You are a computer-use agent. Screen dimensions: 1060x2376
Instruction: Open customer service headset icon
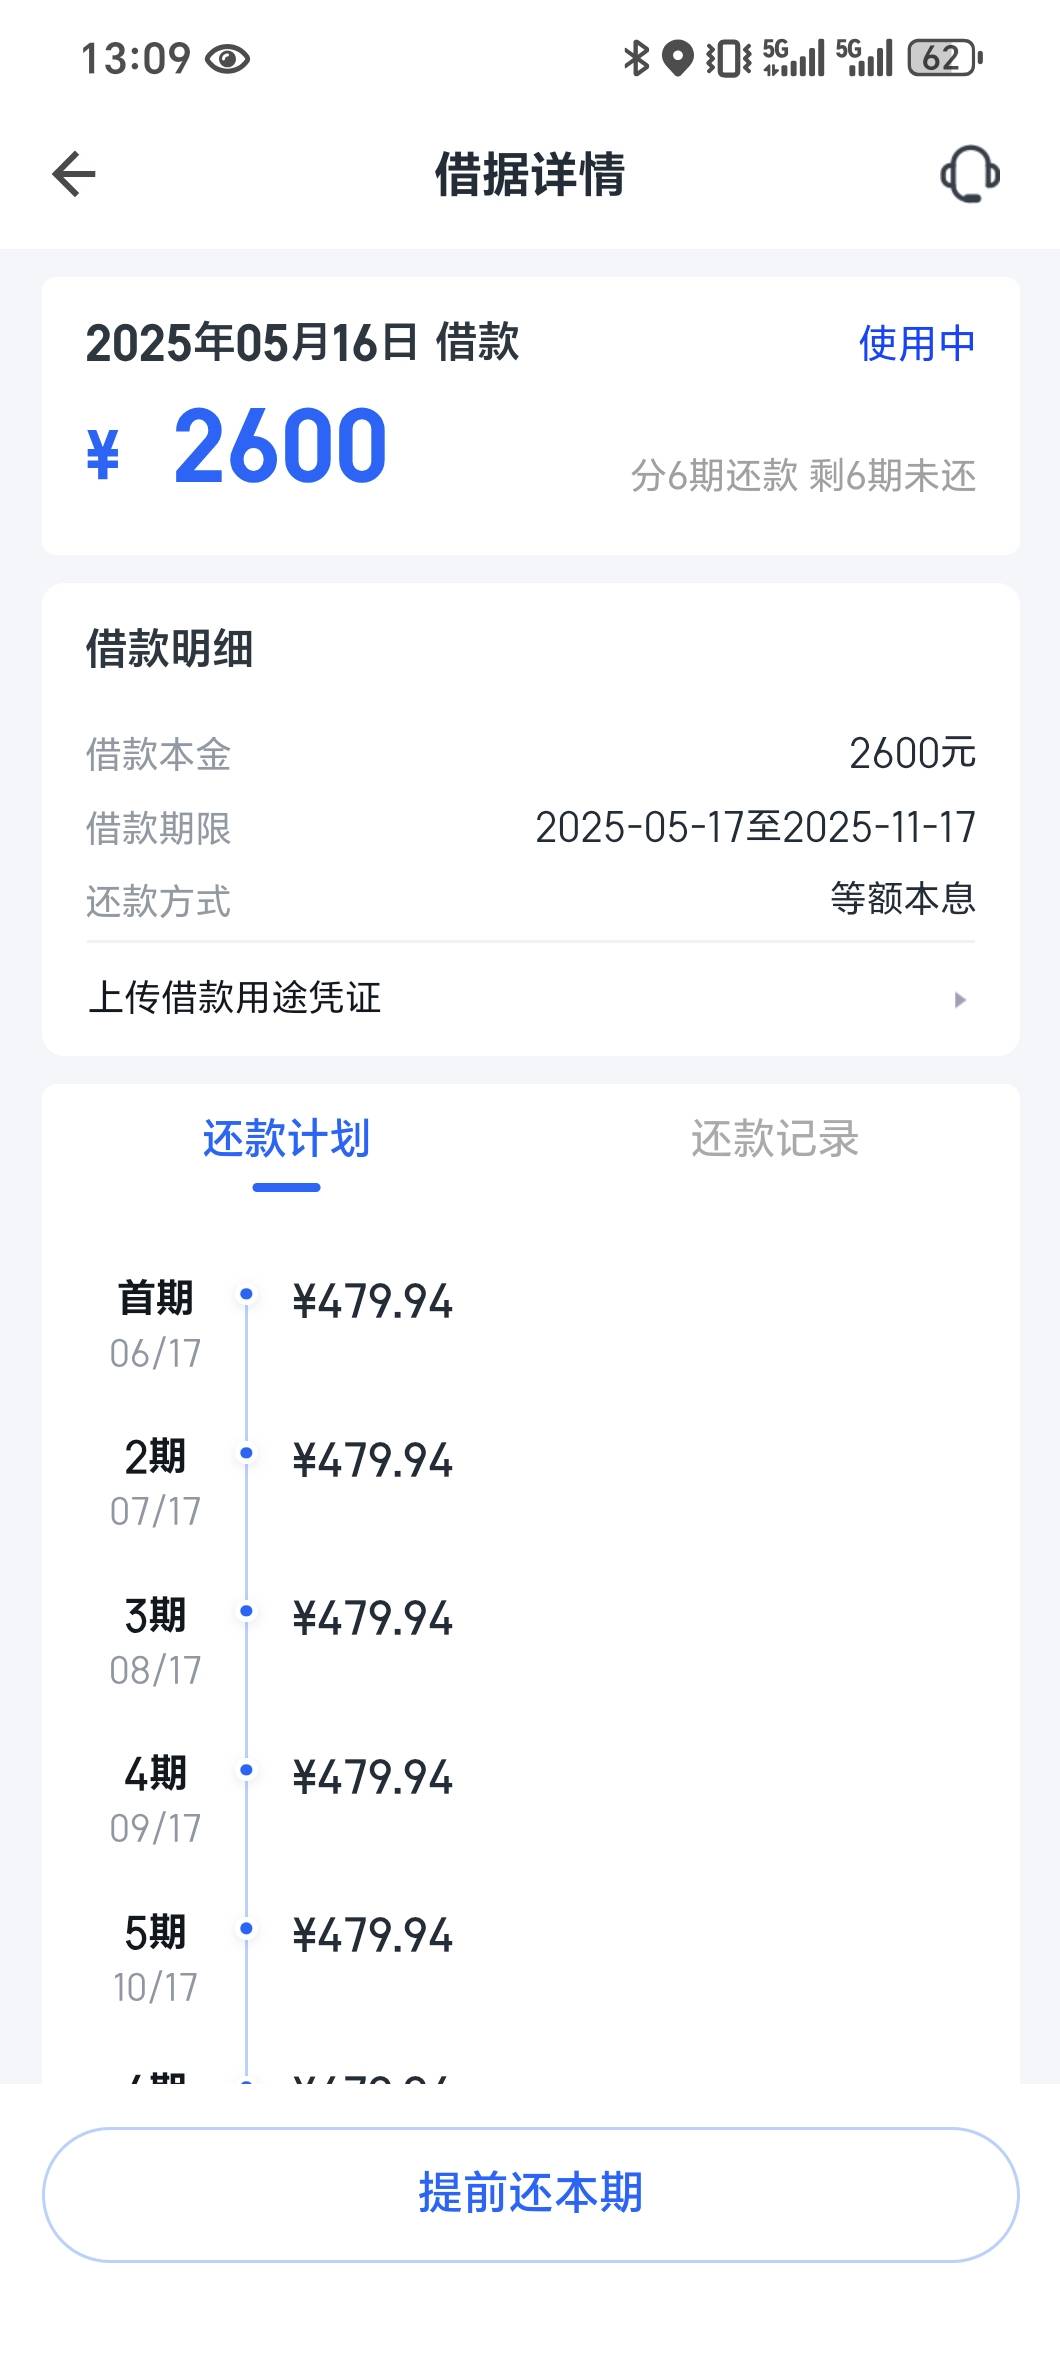pyautogui.click(x=969, y=174)
